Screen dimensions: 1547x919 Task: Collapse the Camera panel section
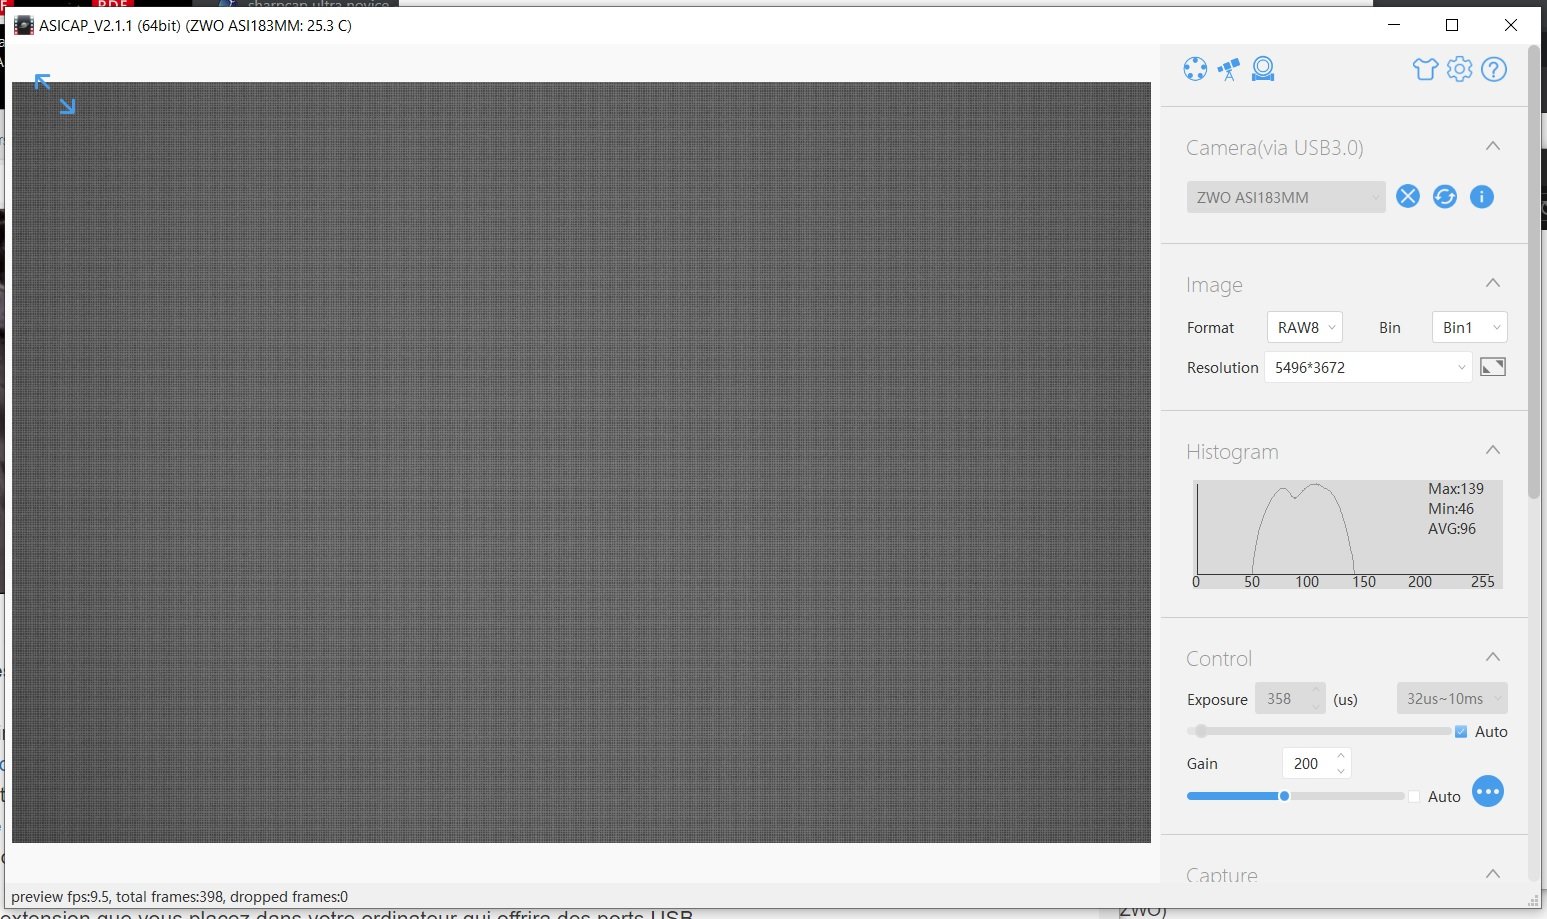tap(1493, 146)
